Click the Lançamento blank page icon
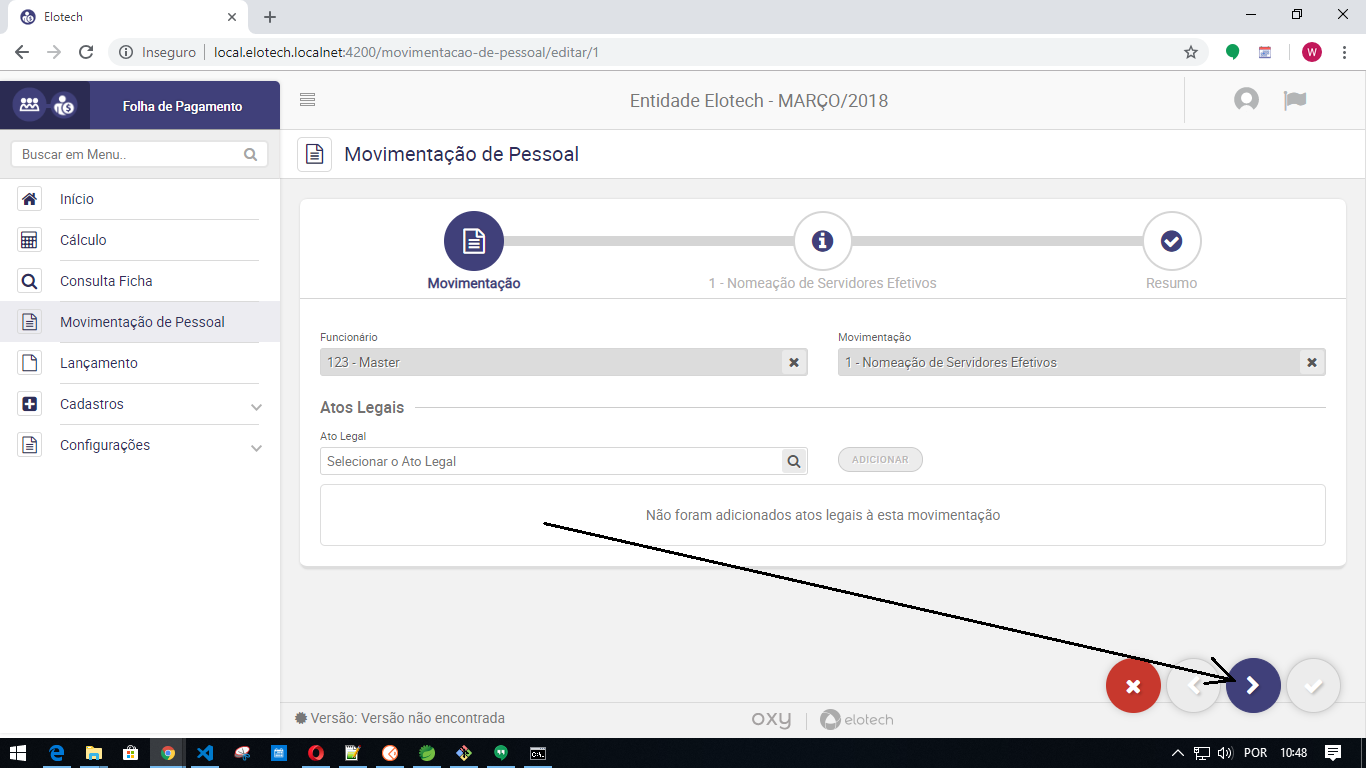1366x768 pixels. [x=30, y=363]
